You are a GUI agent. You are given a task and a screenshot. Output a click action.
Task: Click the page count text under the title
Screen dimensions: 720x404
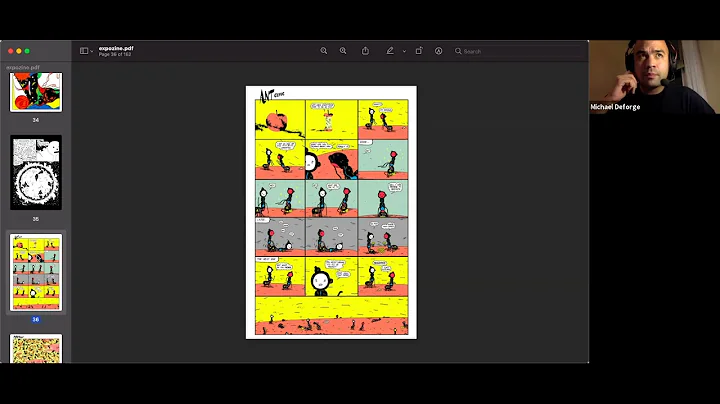point(115,54)
